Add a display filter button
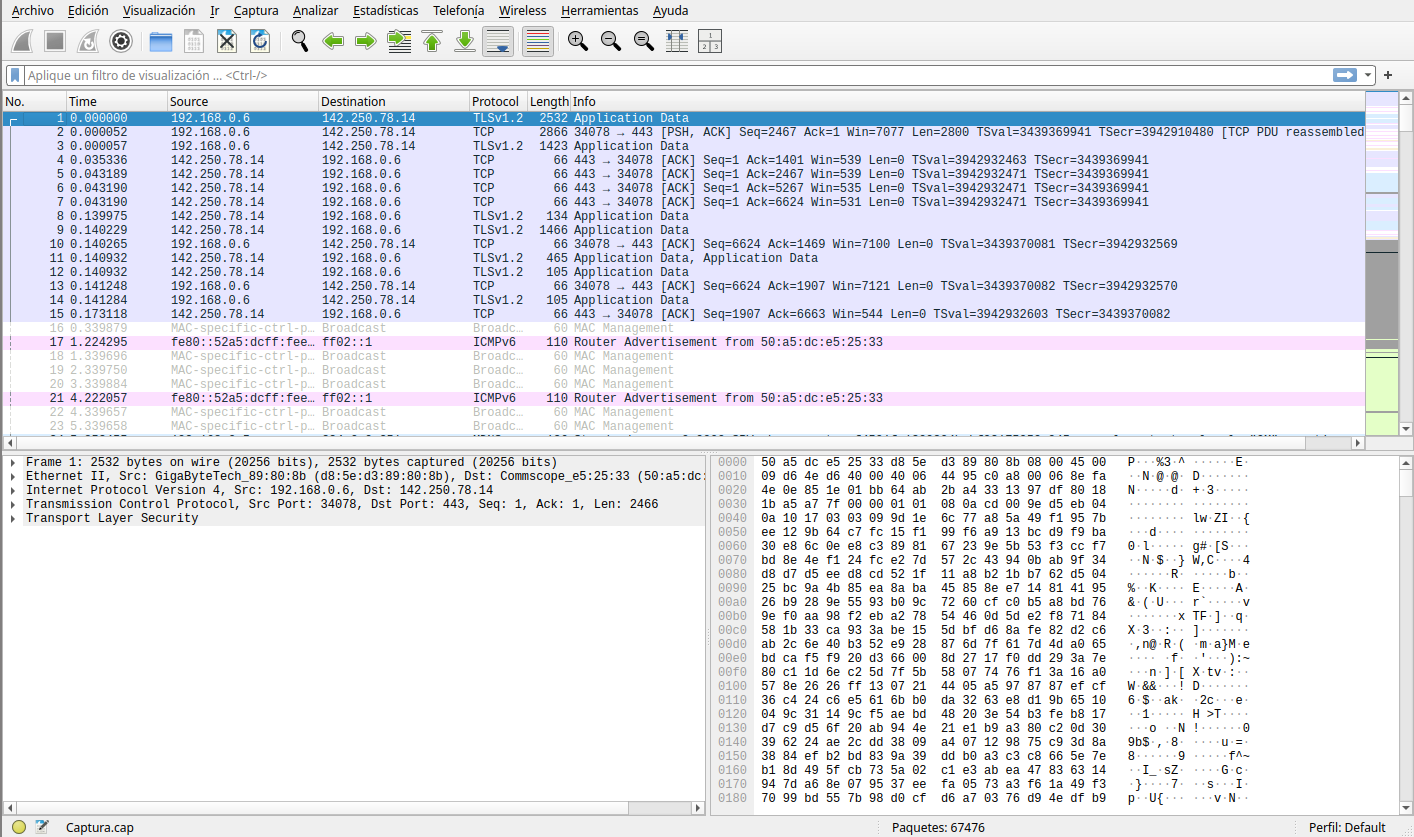 coord(1388,75)
